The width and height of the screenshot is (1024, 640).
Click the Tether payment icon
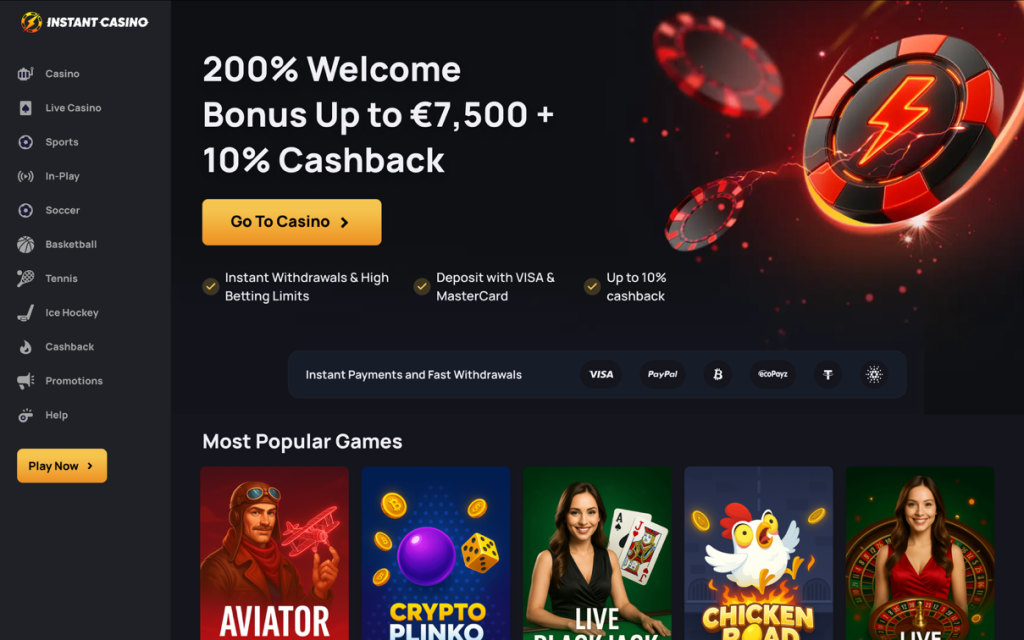pyautogui.click(x=827, y=374)
